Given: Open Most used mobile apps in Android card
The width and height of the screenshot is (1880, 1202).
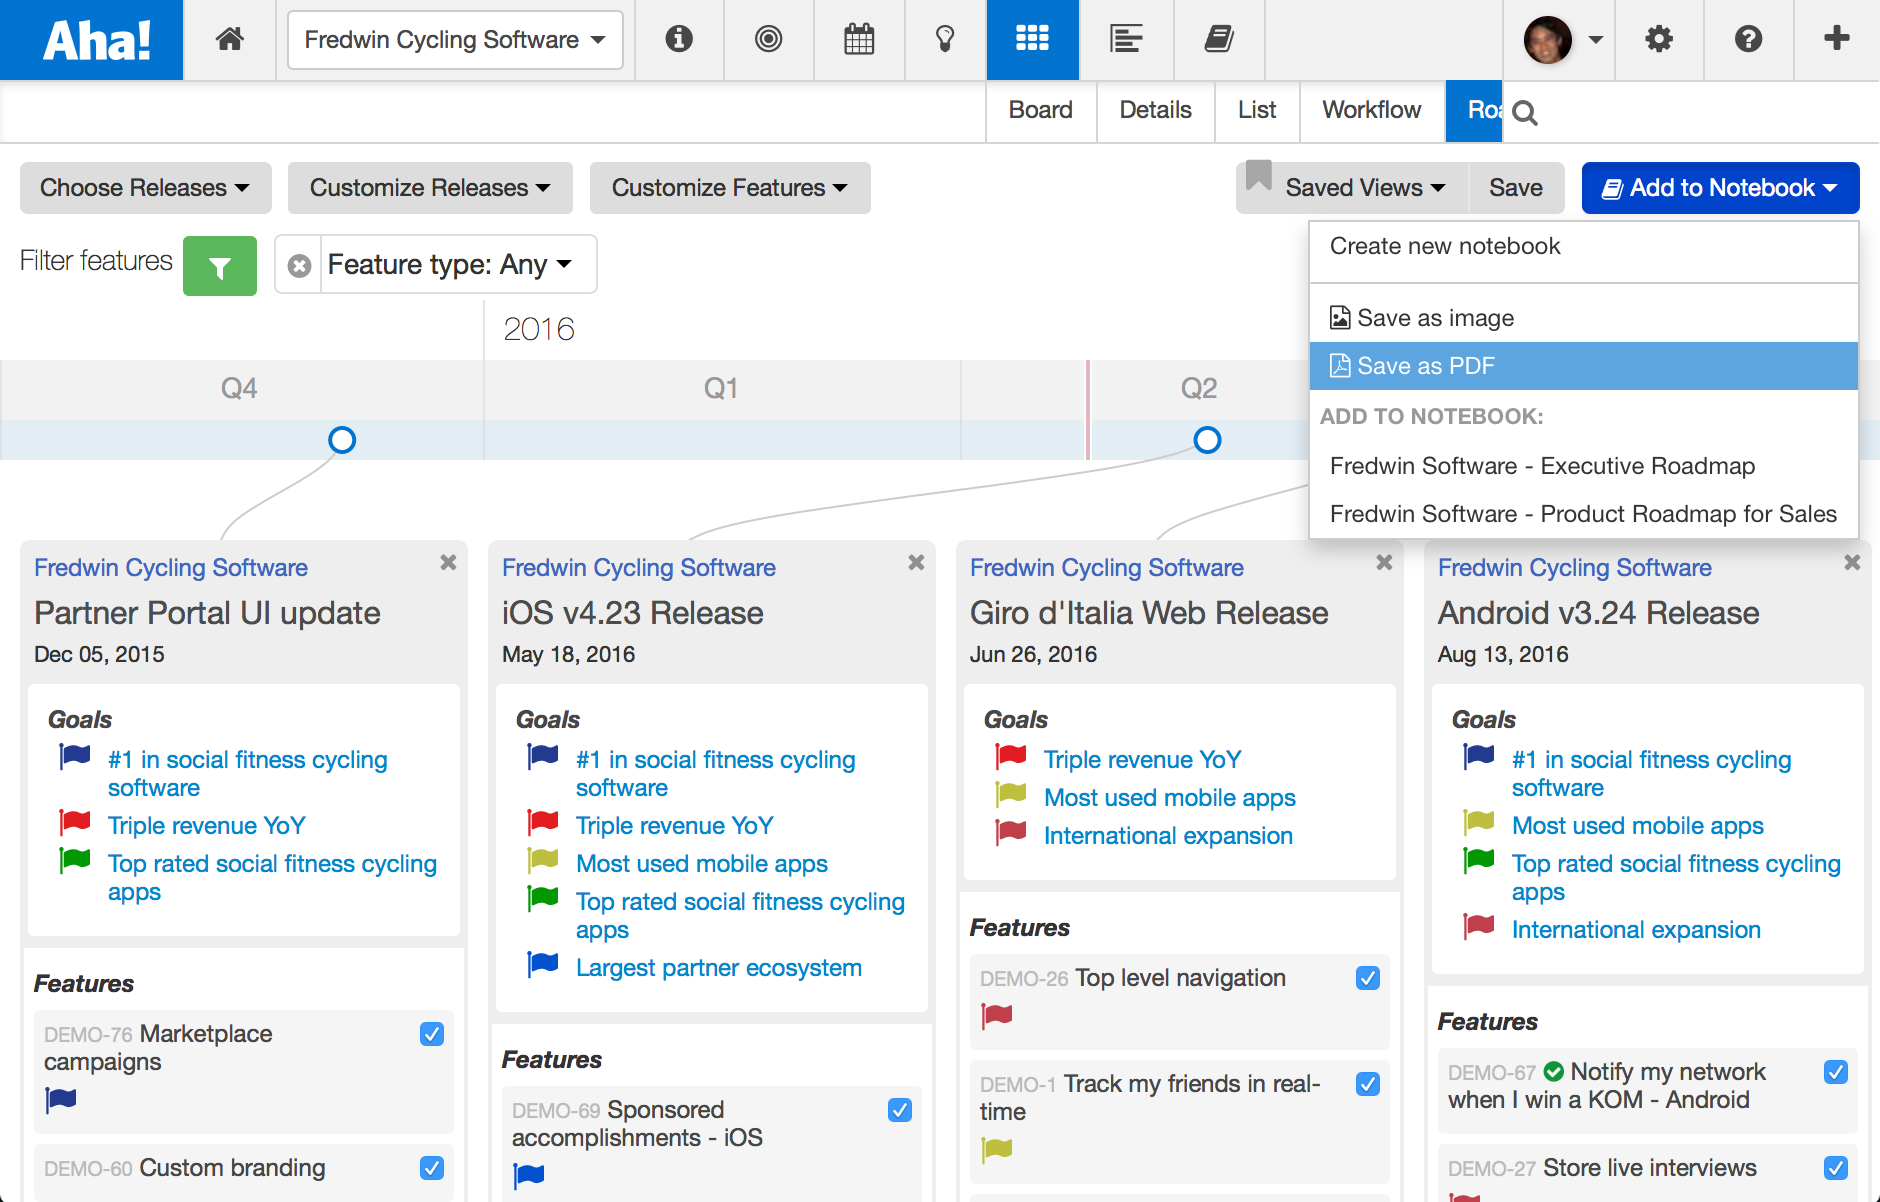Looking at the screenshot, I should 1638,826.
